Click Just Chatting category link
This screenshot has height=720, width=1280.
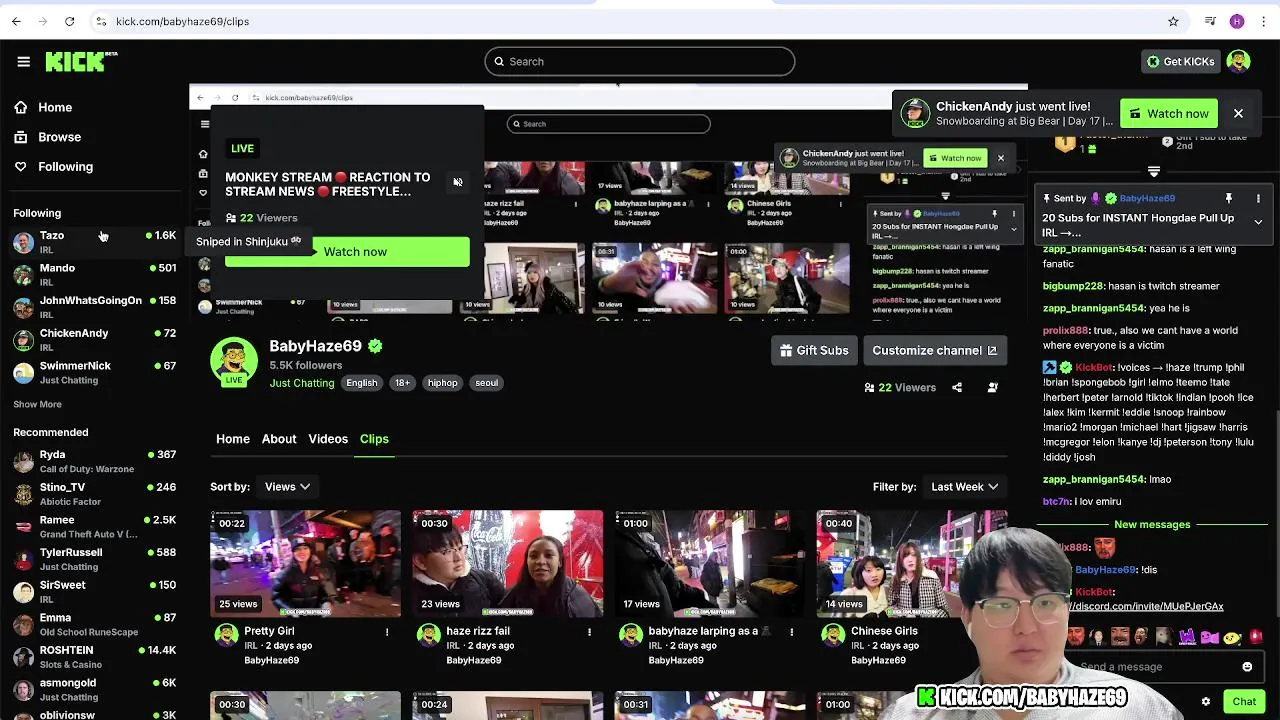pyautogui.click(x=301, y=383)
